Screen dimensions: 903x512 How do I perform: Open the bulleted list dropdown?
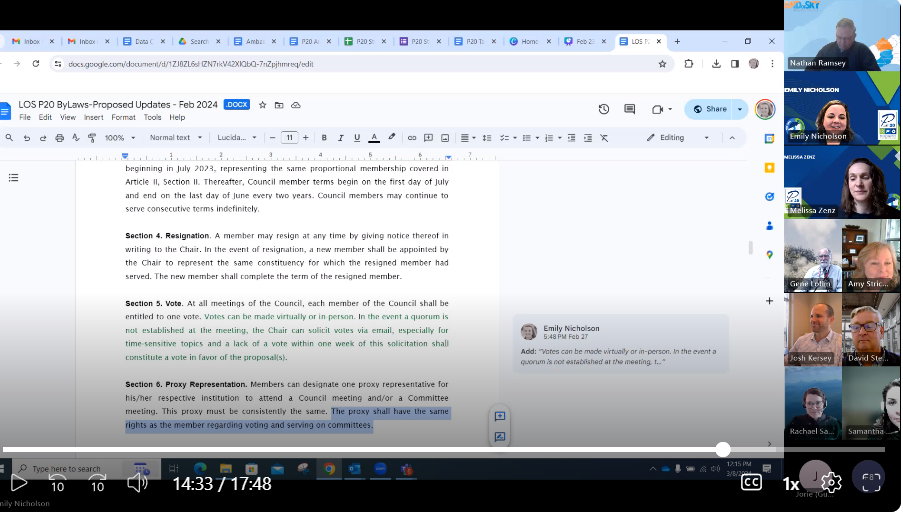pos(530,138)
